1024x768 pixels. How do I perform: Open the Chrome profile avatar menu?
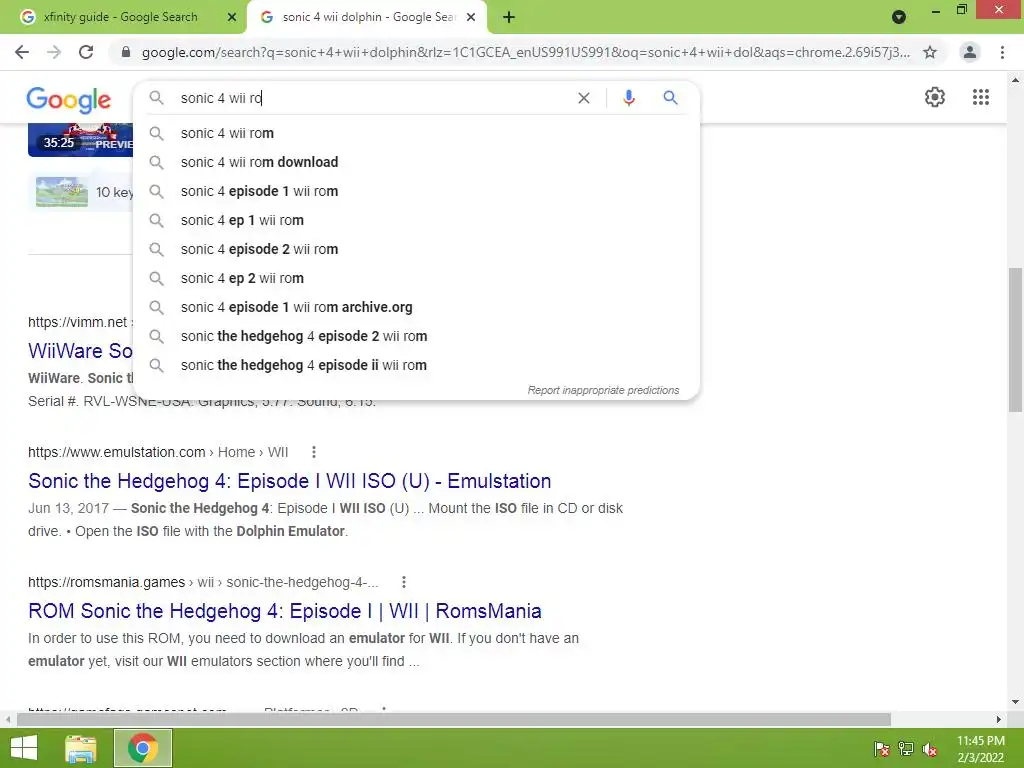pos(970,52)
